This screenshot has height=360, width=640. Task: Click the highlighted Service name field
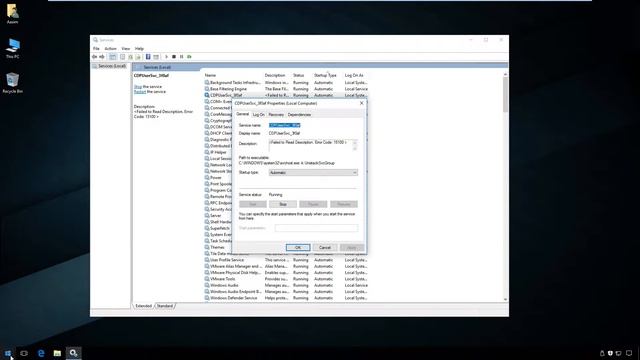tap(285, 125)
